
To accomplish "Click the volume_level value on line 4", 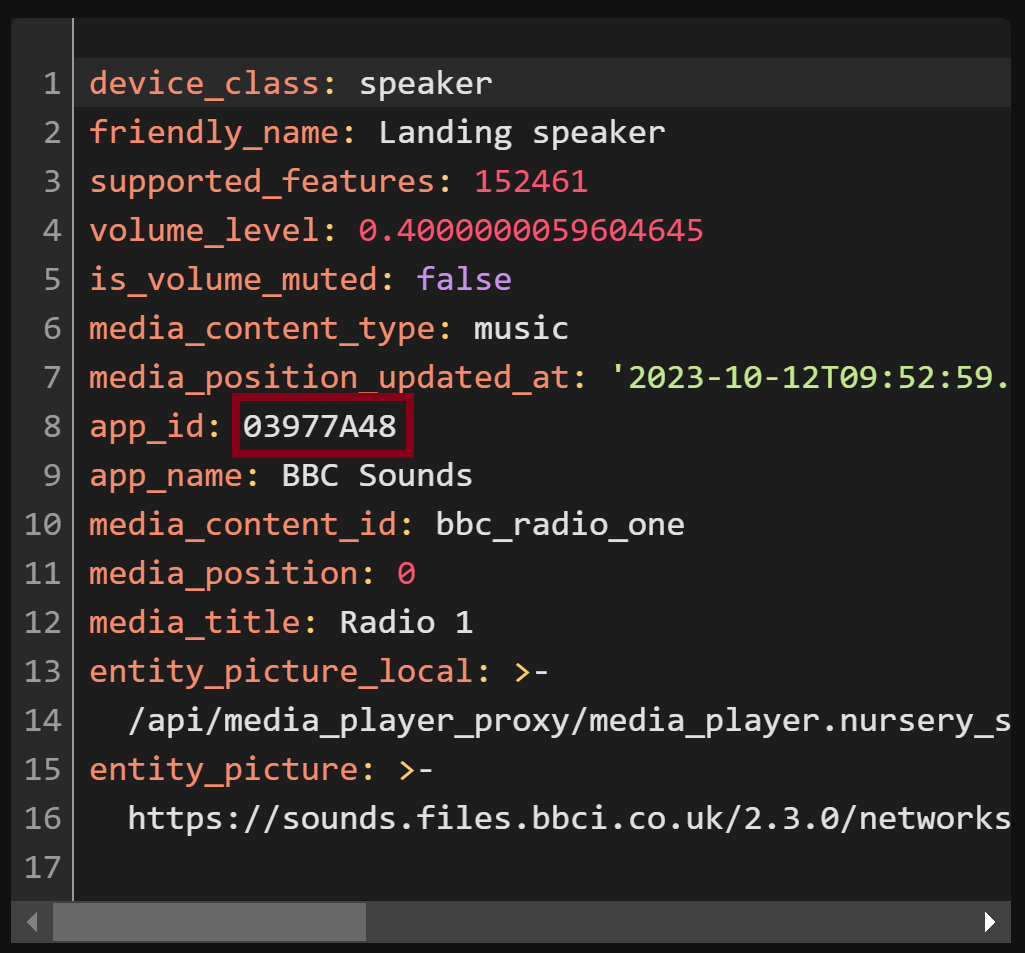I will pos(528,230).
